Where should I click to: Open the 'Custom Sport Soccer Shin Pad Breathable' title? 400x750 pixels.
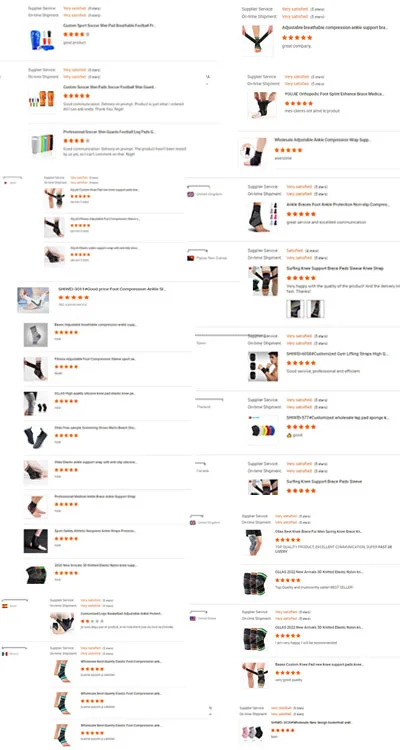point(110,25)
